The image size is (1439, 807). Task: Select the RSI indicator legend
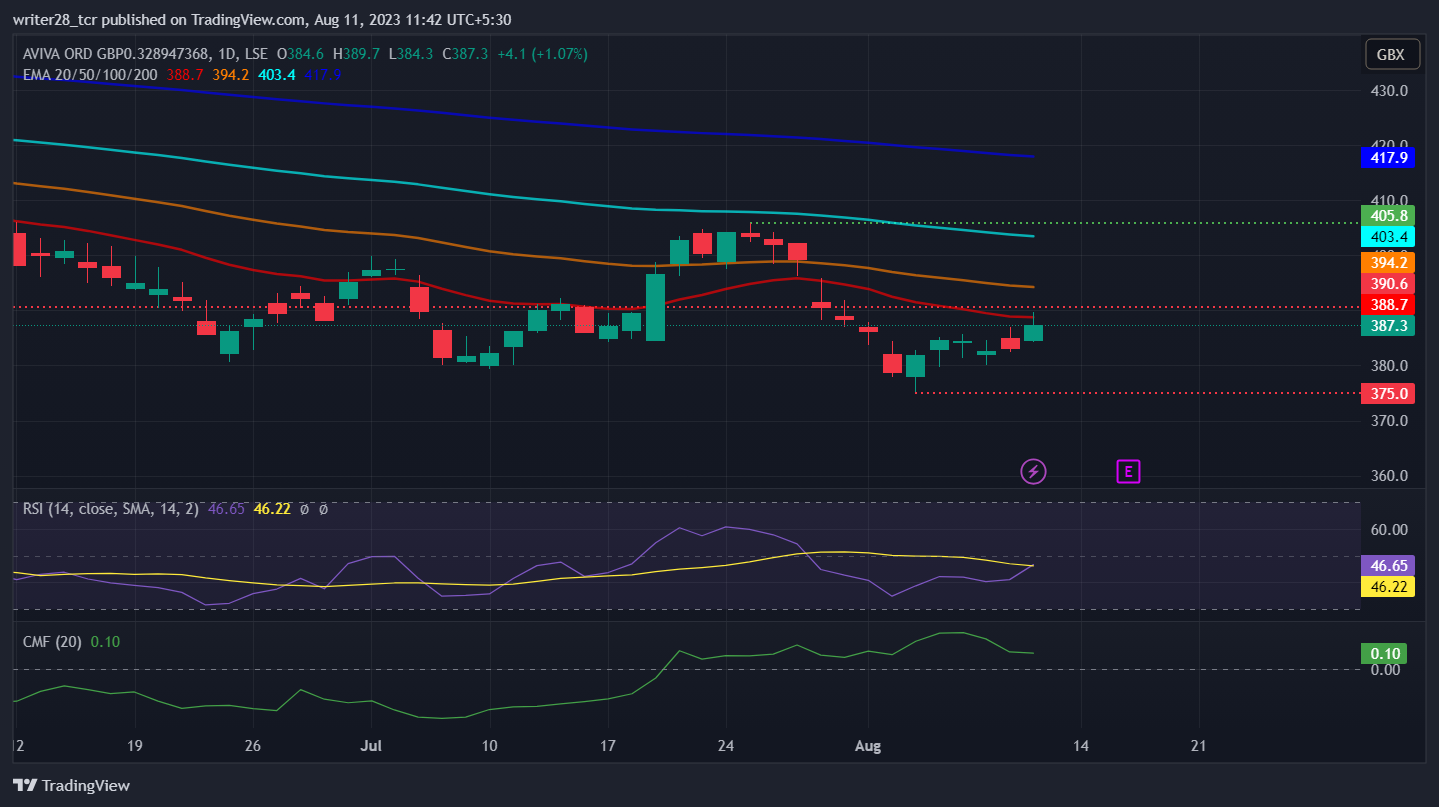[111, 509]
